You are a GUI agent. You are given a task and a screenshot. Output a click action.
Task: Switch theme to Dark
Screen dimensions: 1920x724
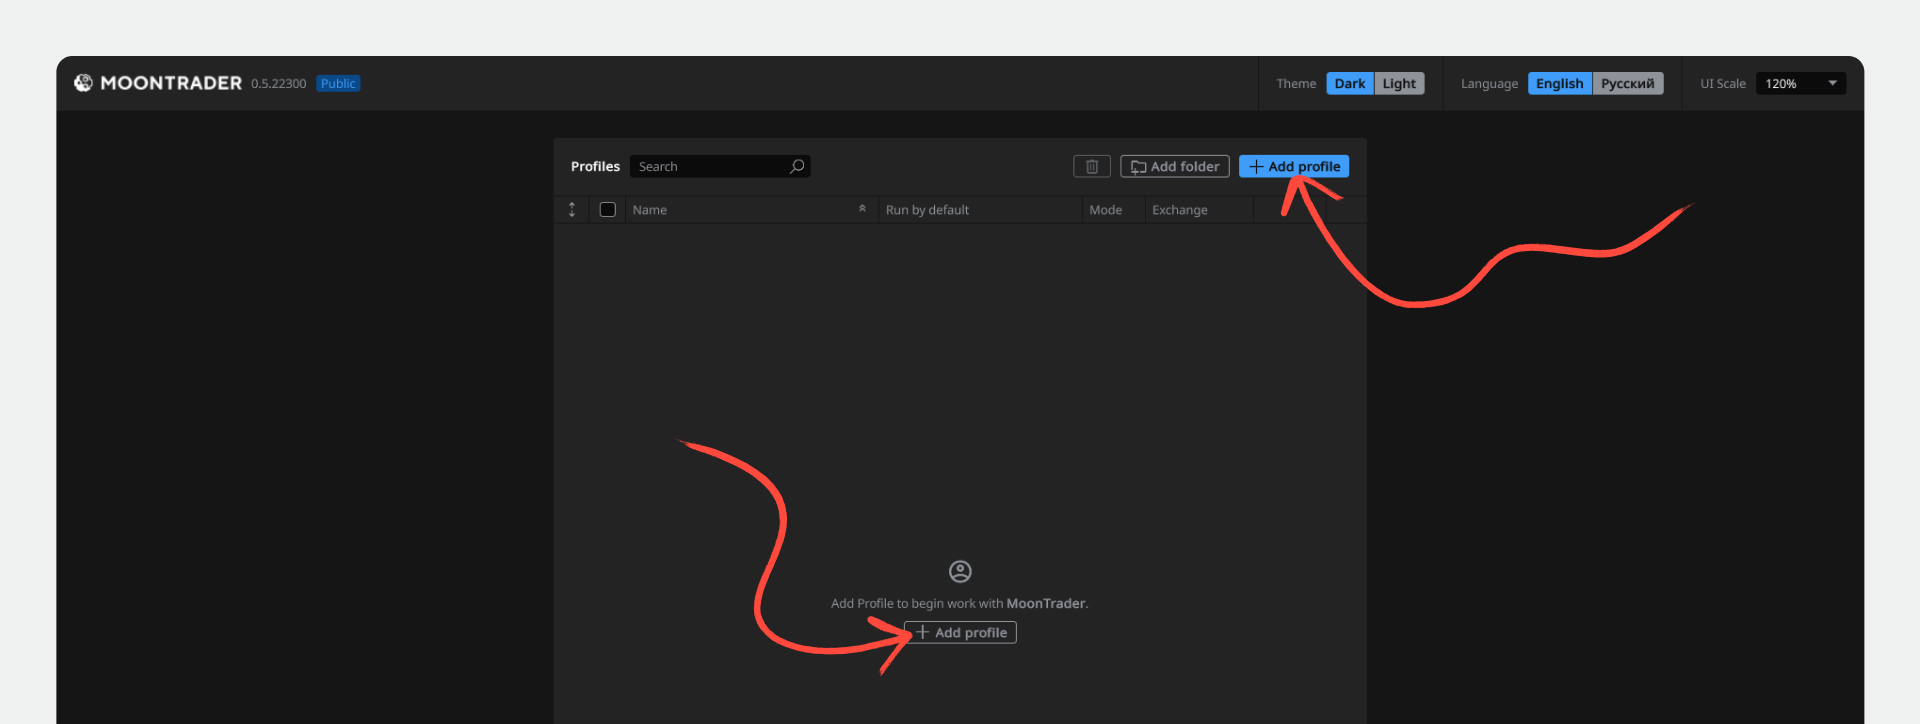pyautogui.click(x=1349, y=84)
